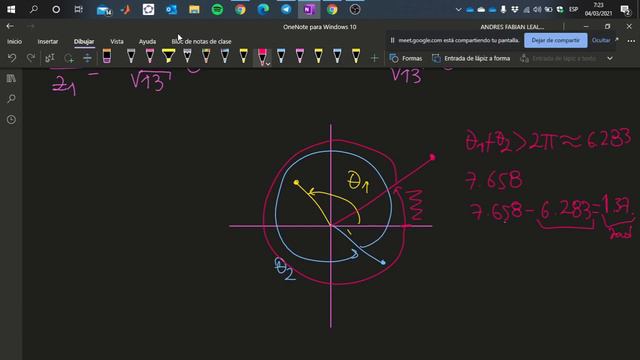Open the volume control tray icon

click(x=537, y=9)
